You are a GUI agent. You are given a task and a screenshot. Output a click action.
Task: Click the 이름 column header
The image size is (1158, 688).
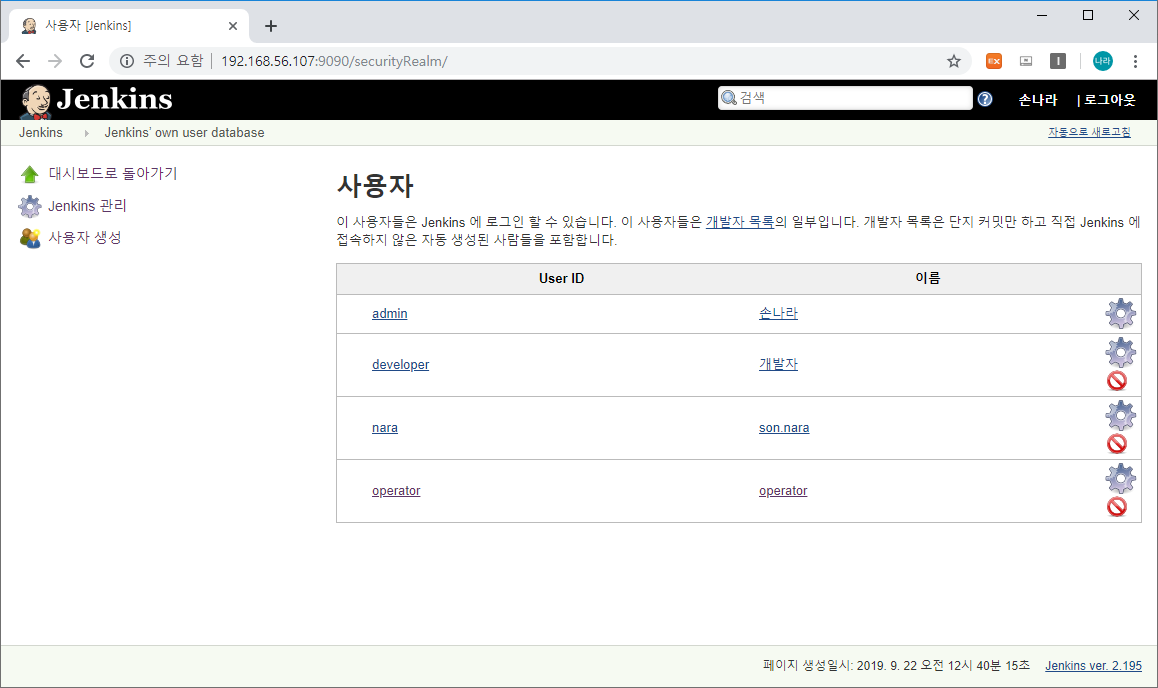coord(928,278)
